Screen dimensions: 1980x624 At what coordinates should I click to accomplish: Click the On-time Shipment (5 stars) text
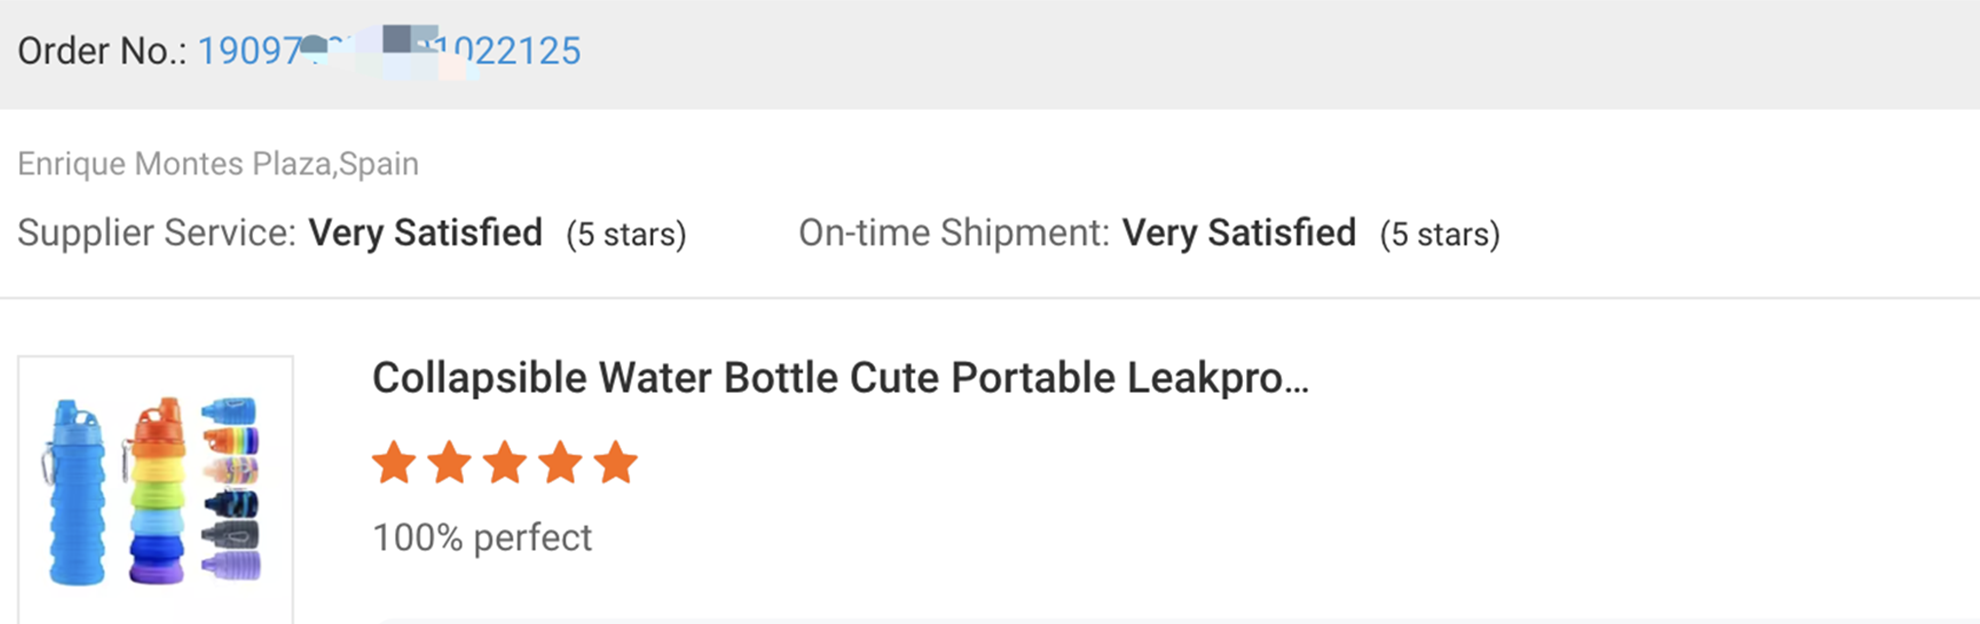(x=1439, y=234)
